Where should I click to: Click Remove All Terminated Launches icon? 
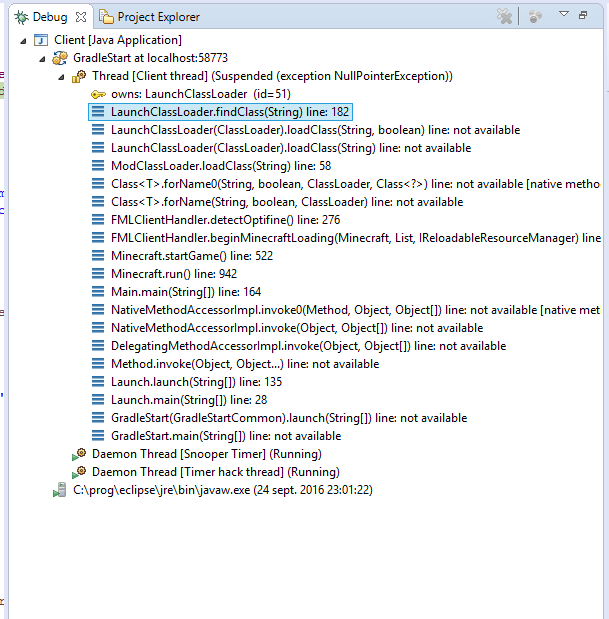pos(506,17)
